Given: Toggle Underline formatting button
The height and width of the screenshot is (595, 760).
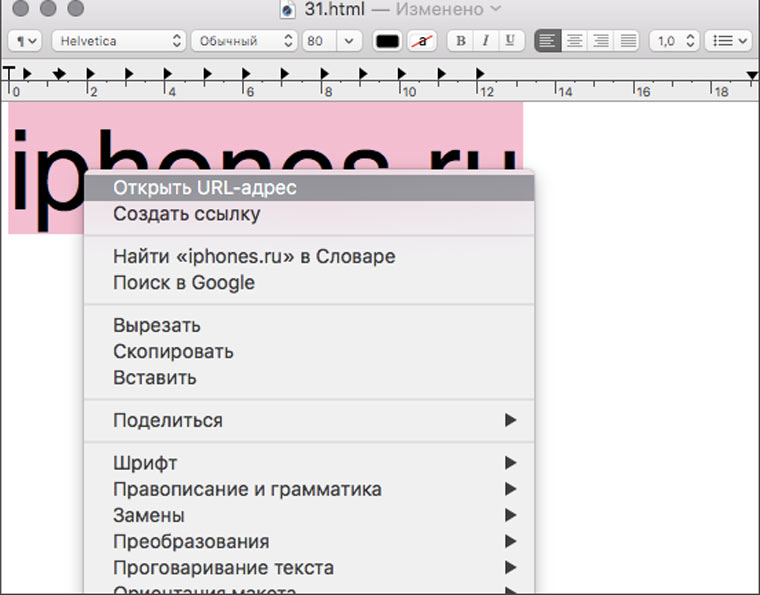Looking at the screenshot, I should [510, 41].
